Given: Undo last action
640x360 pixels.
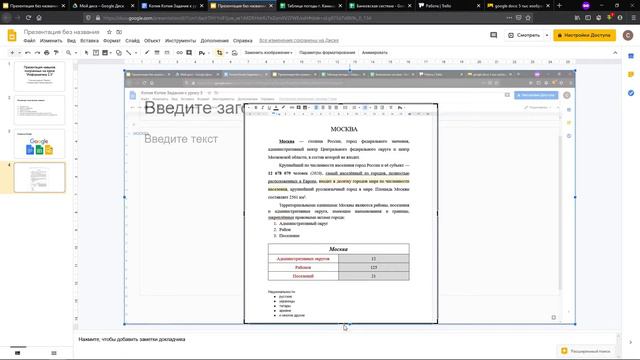Looking at the screenshot, I should pyautogui.click(x=27, y=53).
